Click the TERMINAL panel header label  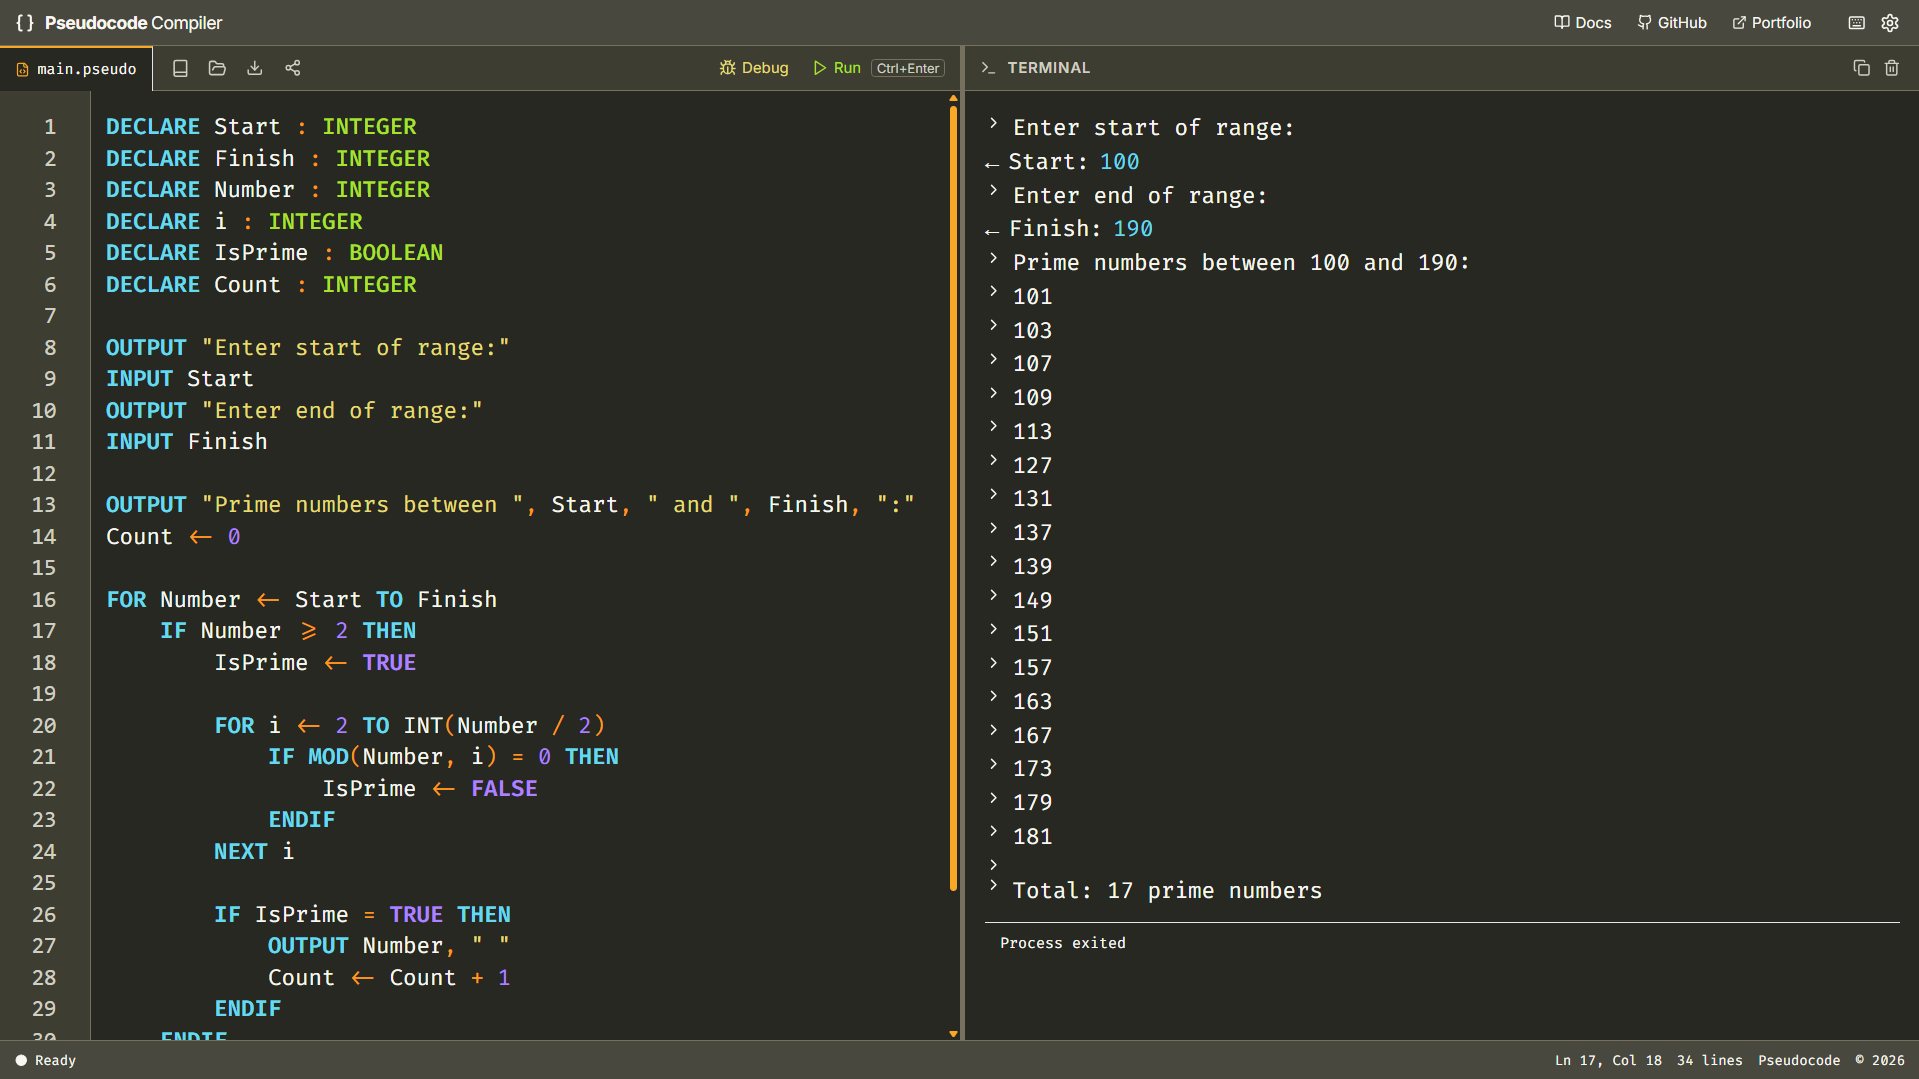(1048, 68)
